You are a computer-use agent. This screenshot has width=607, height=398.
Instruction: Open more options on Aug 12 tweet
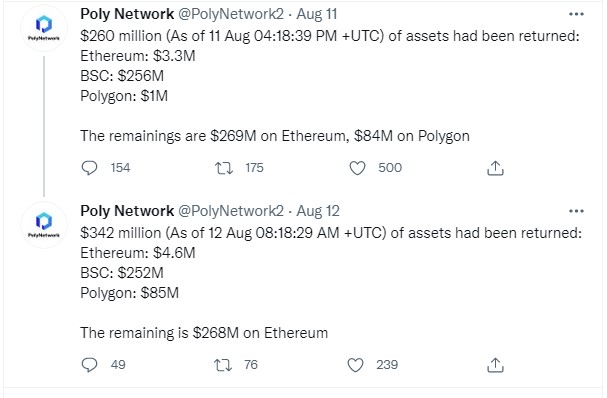point(576,211)
